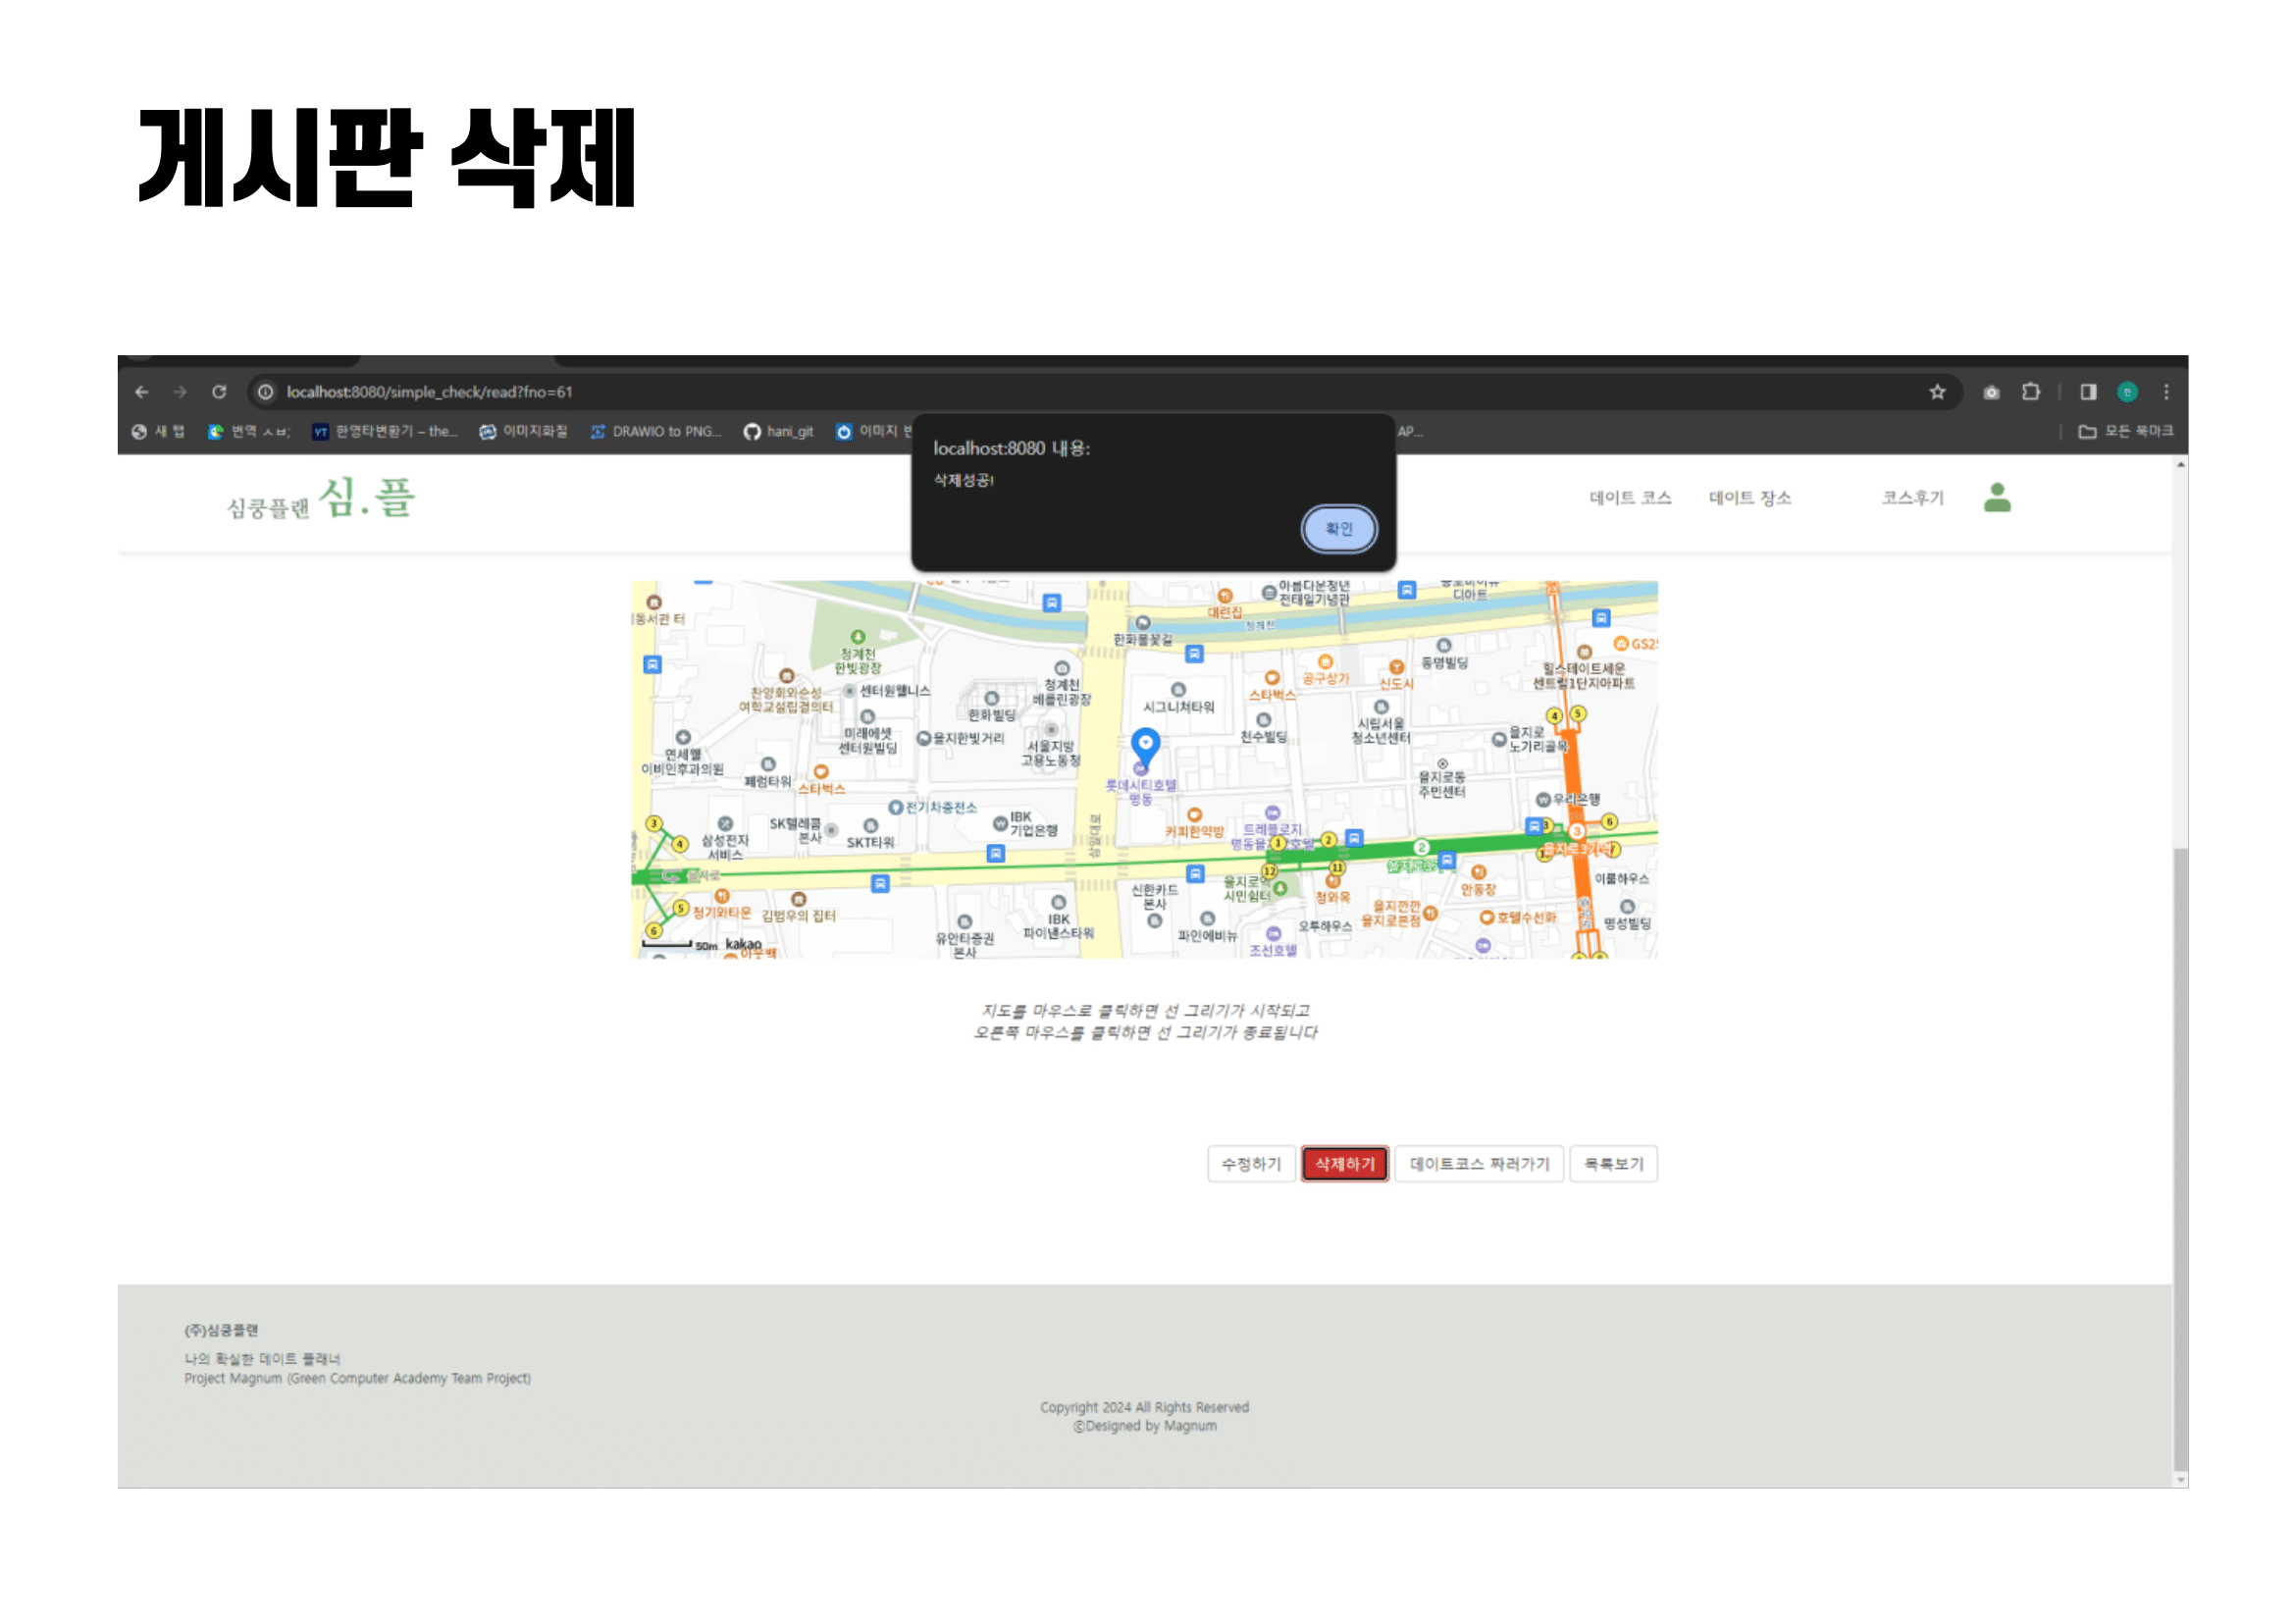The image size is (2296, 1624).
Task: Click the 목록보기 button
Action: tap(1613, 1164)
